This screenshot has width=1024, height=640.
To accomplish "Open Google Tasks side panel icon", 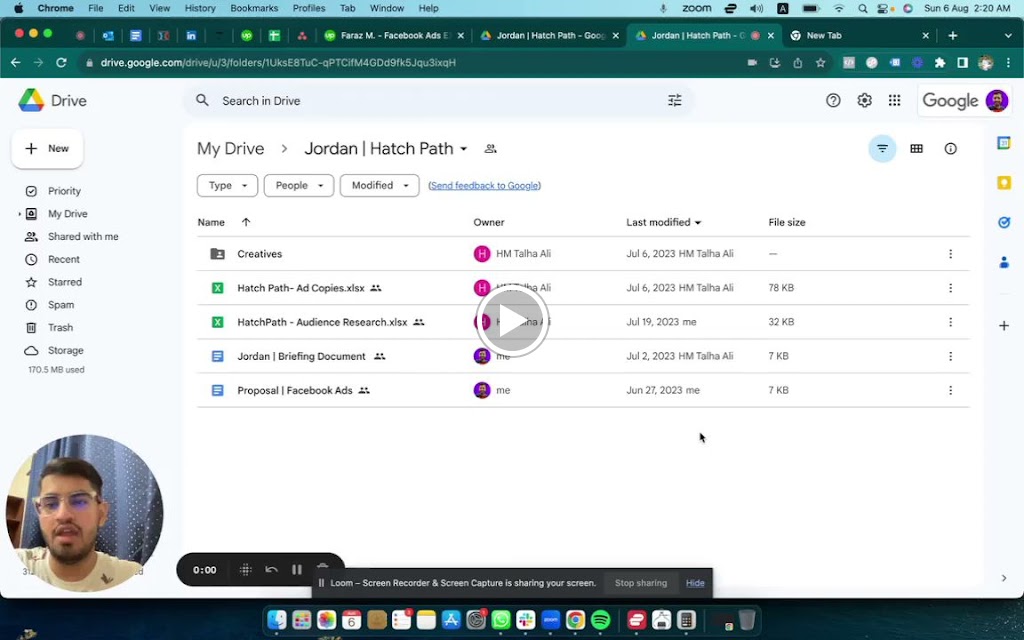I will (x=1004, y=223).
